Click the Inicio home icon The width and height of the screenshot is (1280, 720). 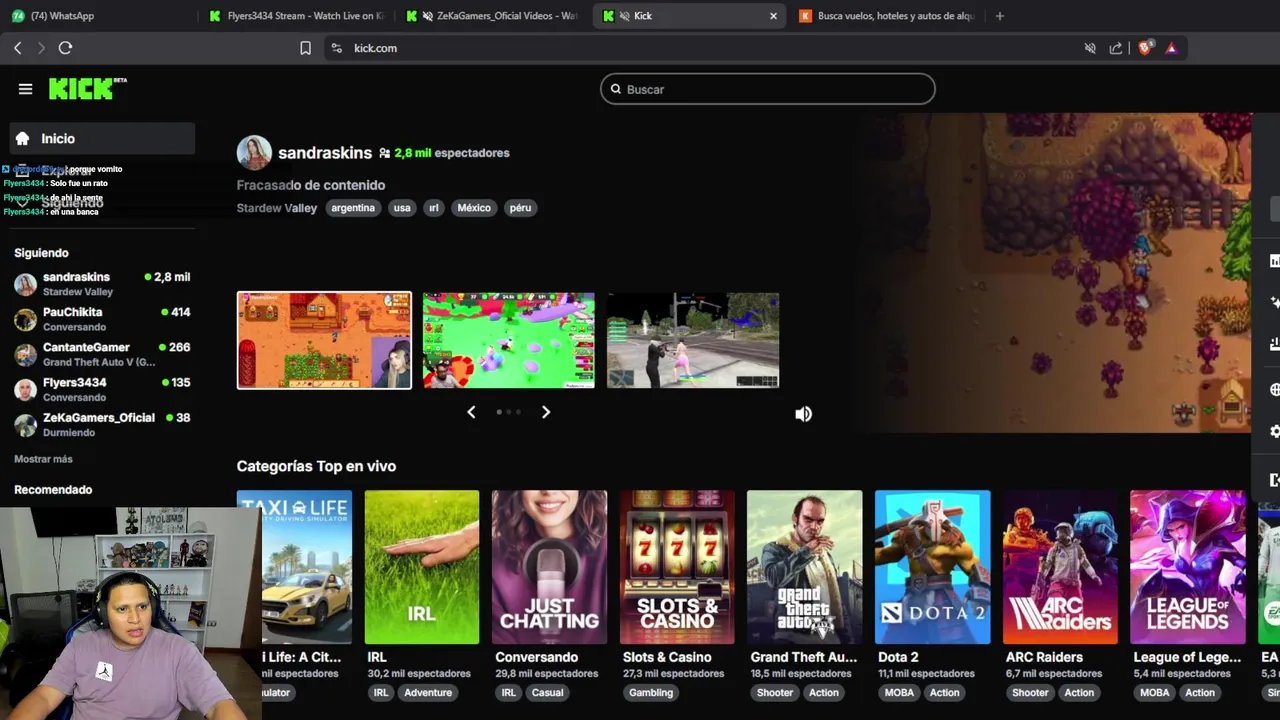tap(23, 139)
